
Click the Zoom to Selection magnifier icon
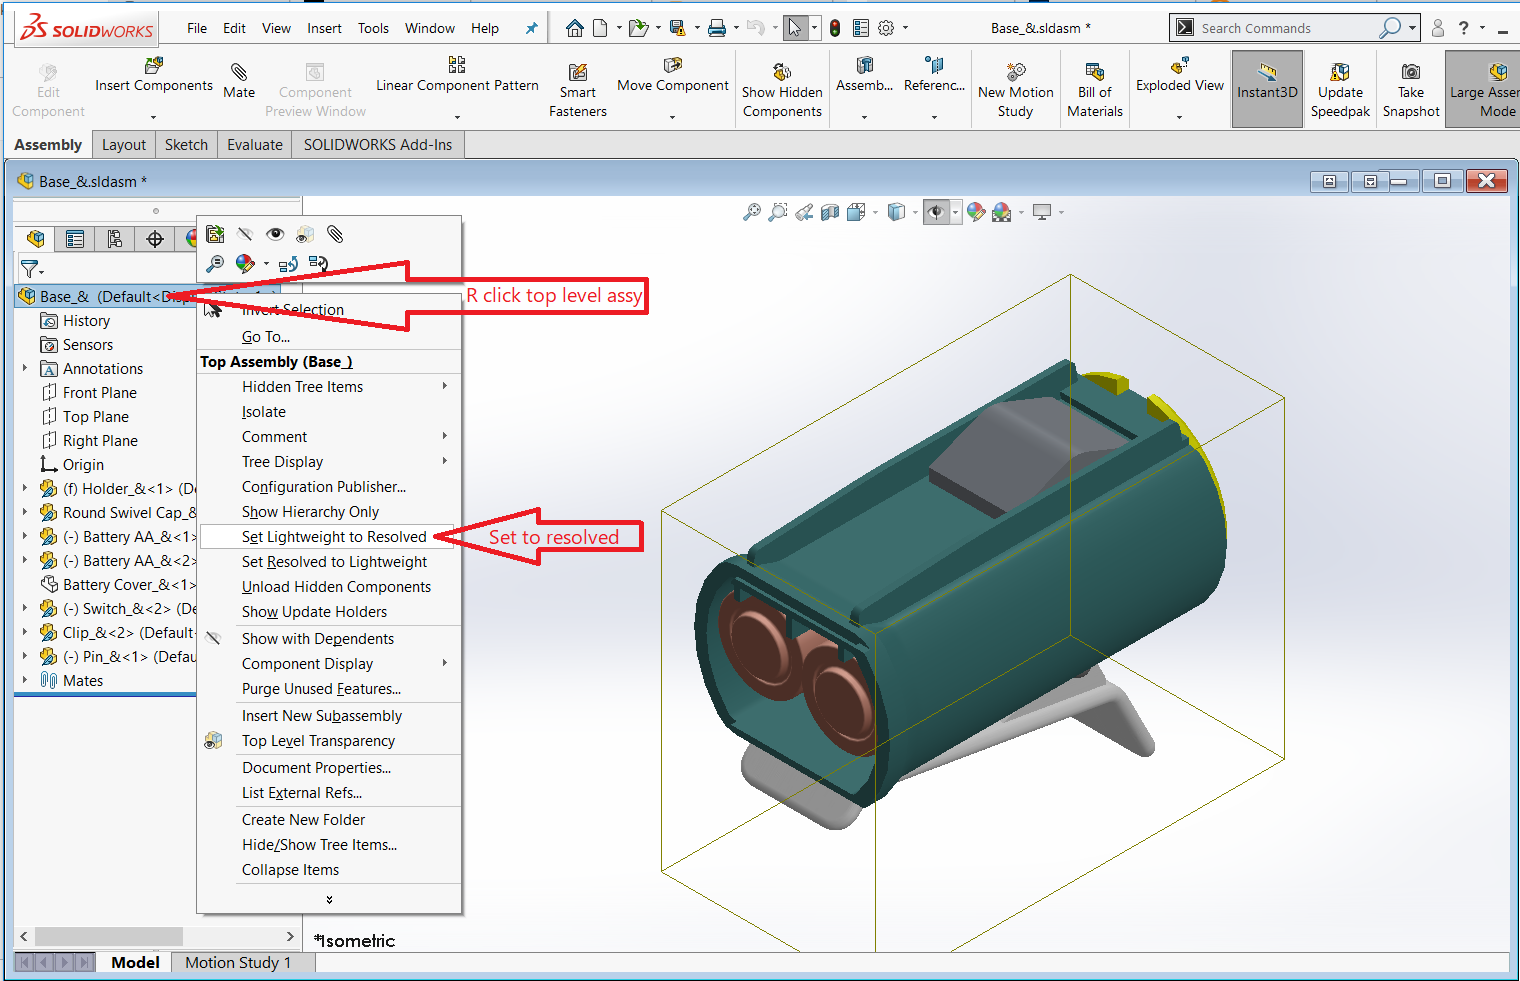pyautogui.click(x=215, y=264)
